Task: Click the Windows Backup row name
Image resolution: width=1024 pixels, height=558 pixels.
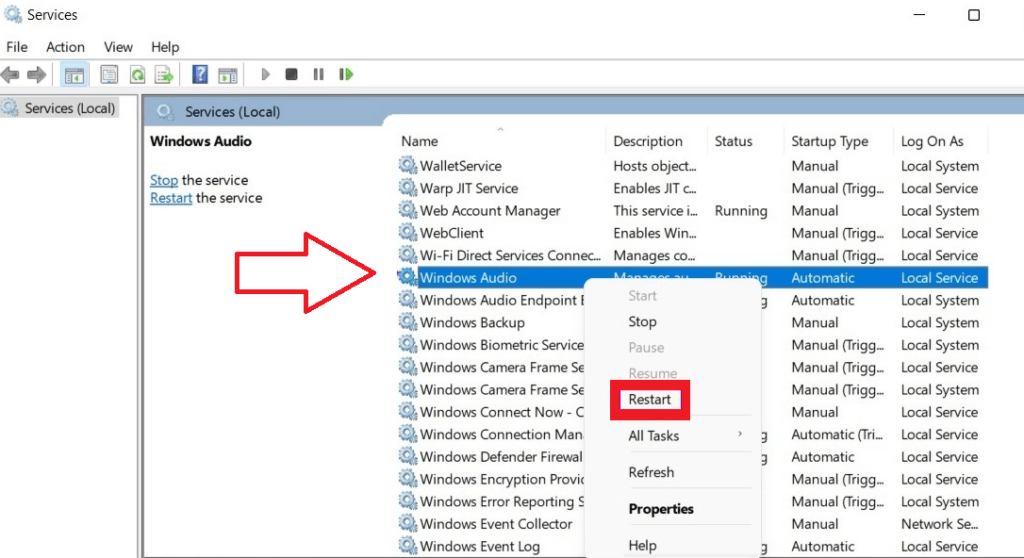Action: click(472, 322)
